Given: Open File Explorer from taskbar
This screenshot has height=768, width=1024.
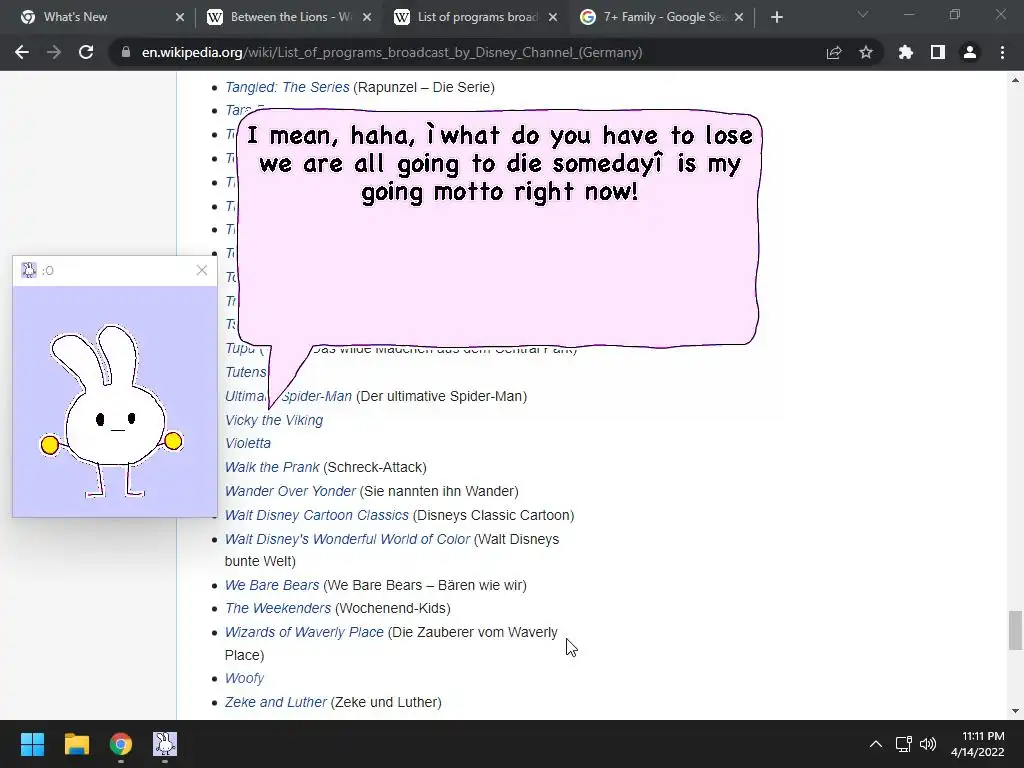Looking at the screenshot, I should tap(76, 744).
